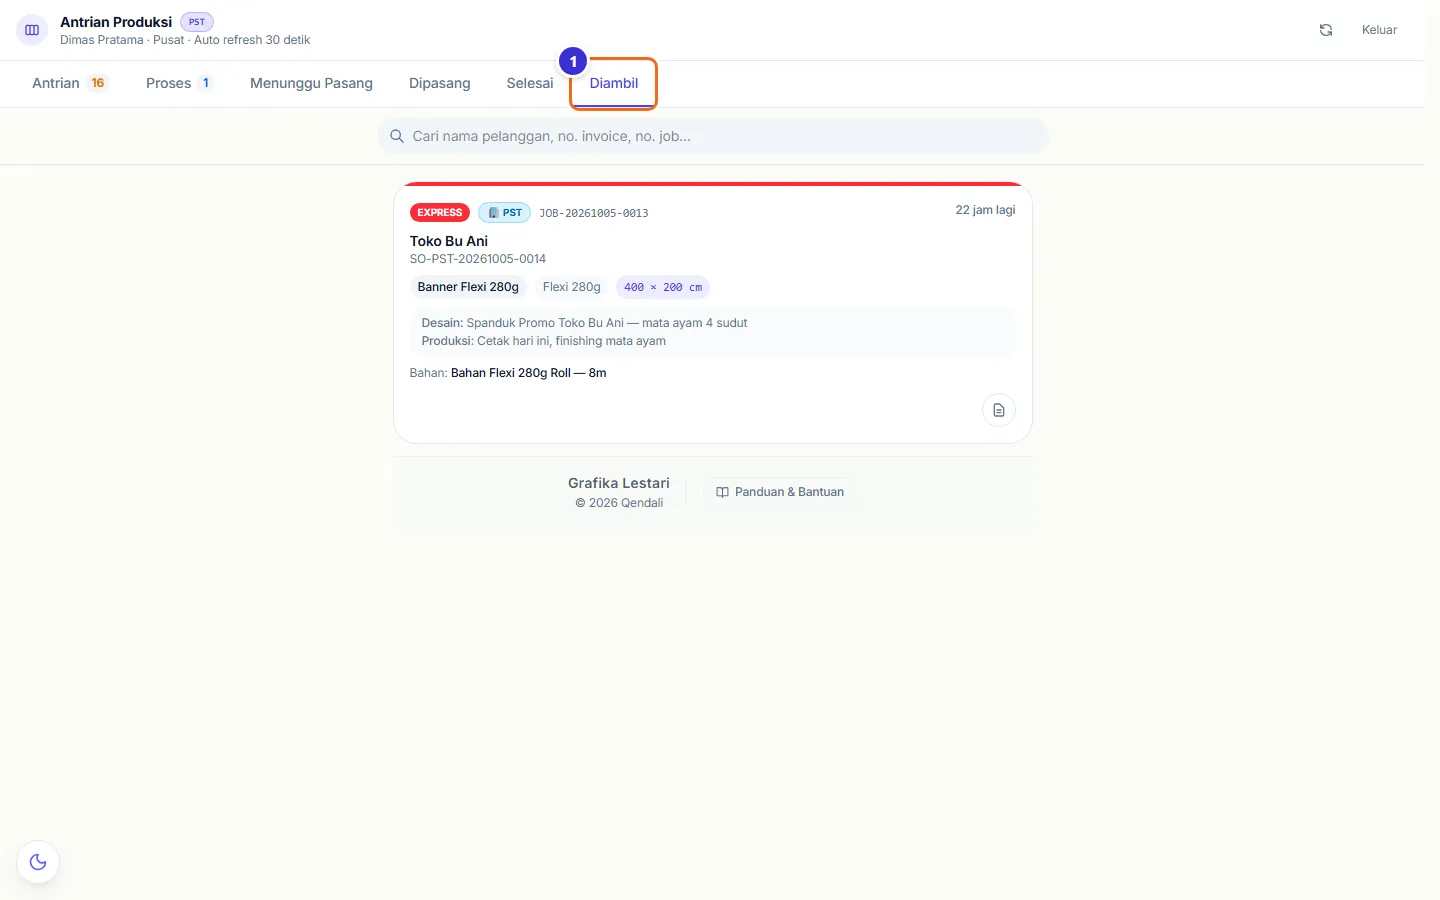
Task: Click the Produksi note about Cetak hari ini
Action: [x=544, y=341]
